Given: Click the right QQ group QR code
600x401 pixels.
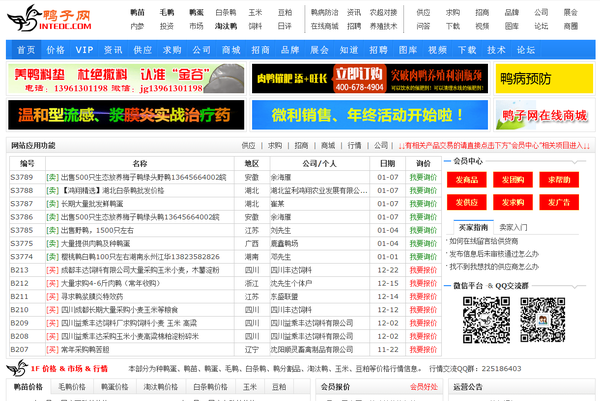Looking at the screenshot, I should click(x=546, y=318).
